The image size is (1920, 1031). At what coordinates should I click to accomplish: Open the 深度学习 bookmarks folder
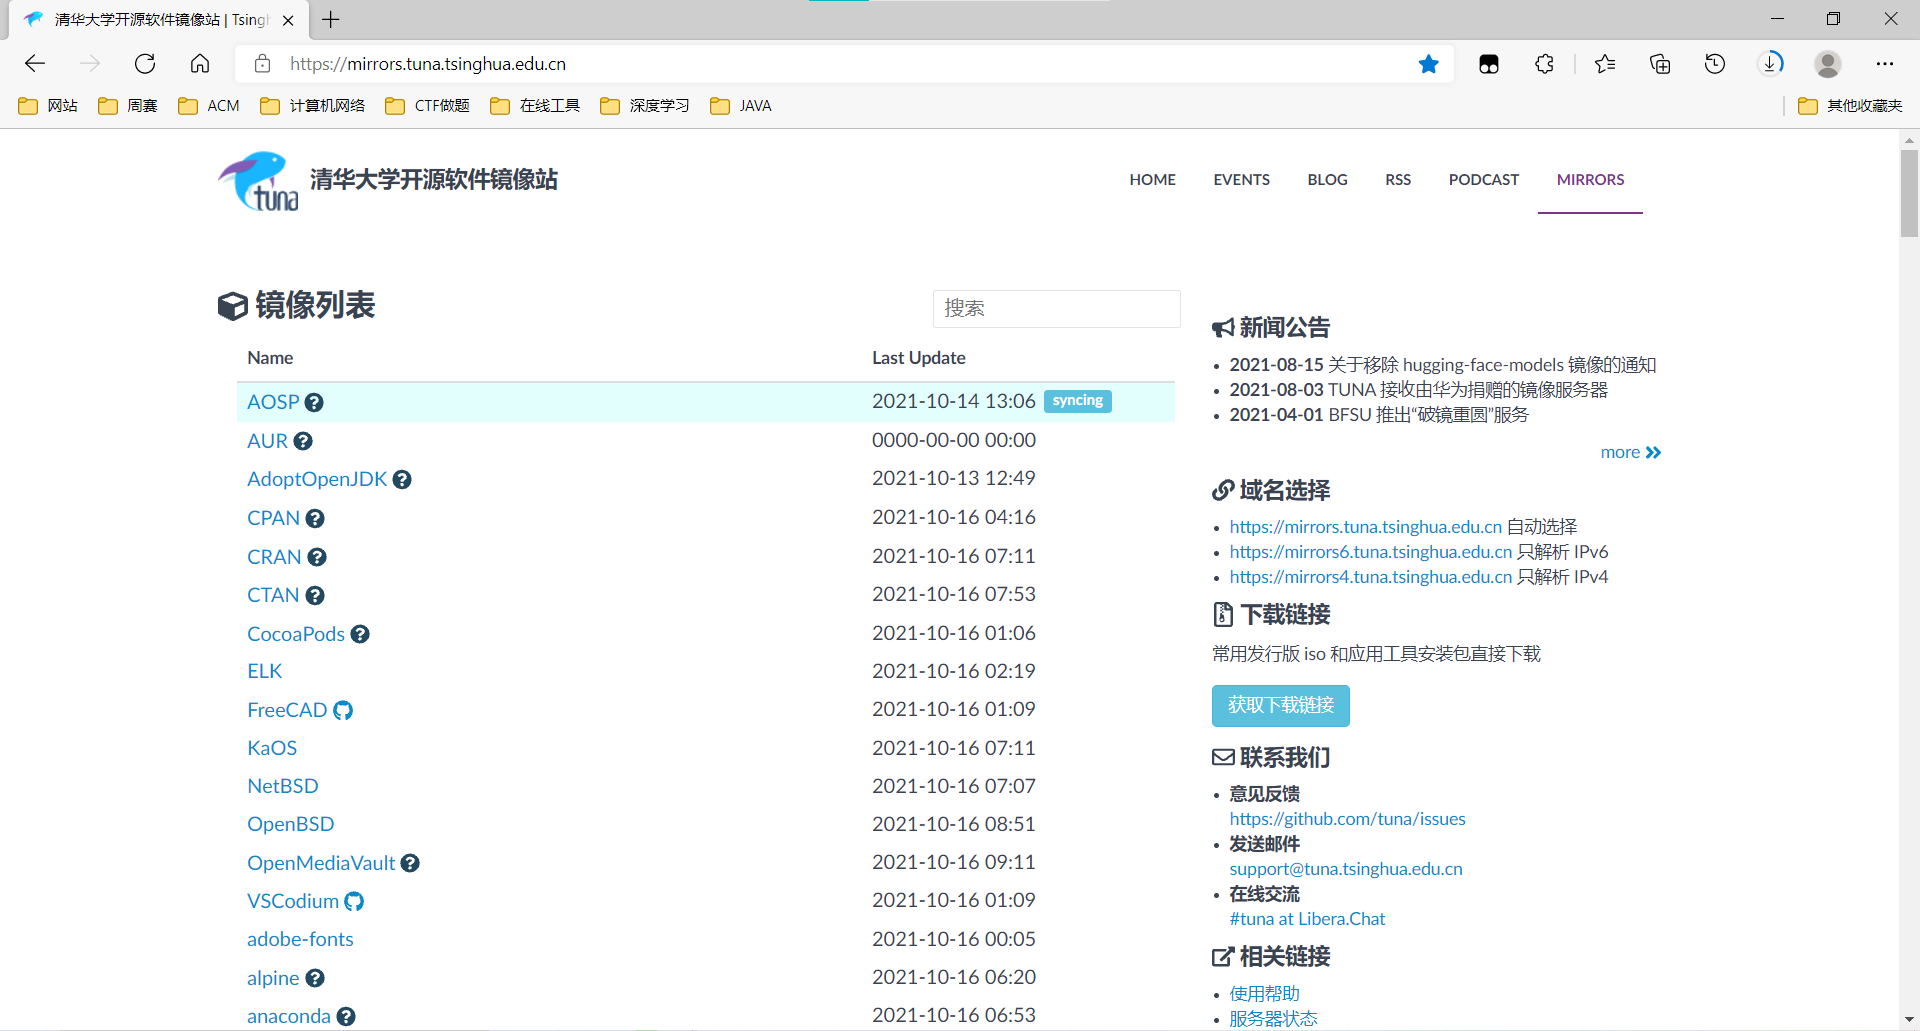(645, 106)
